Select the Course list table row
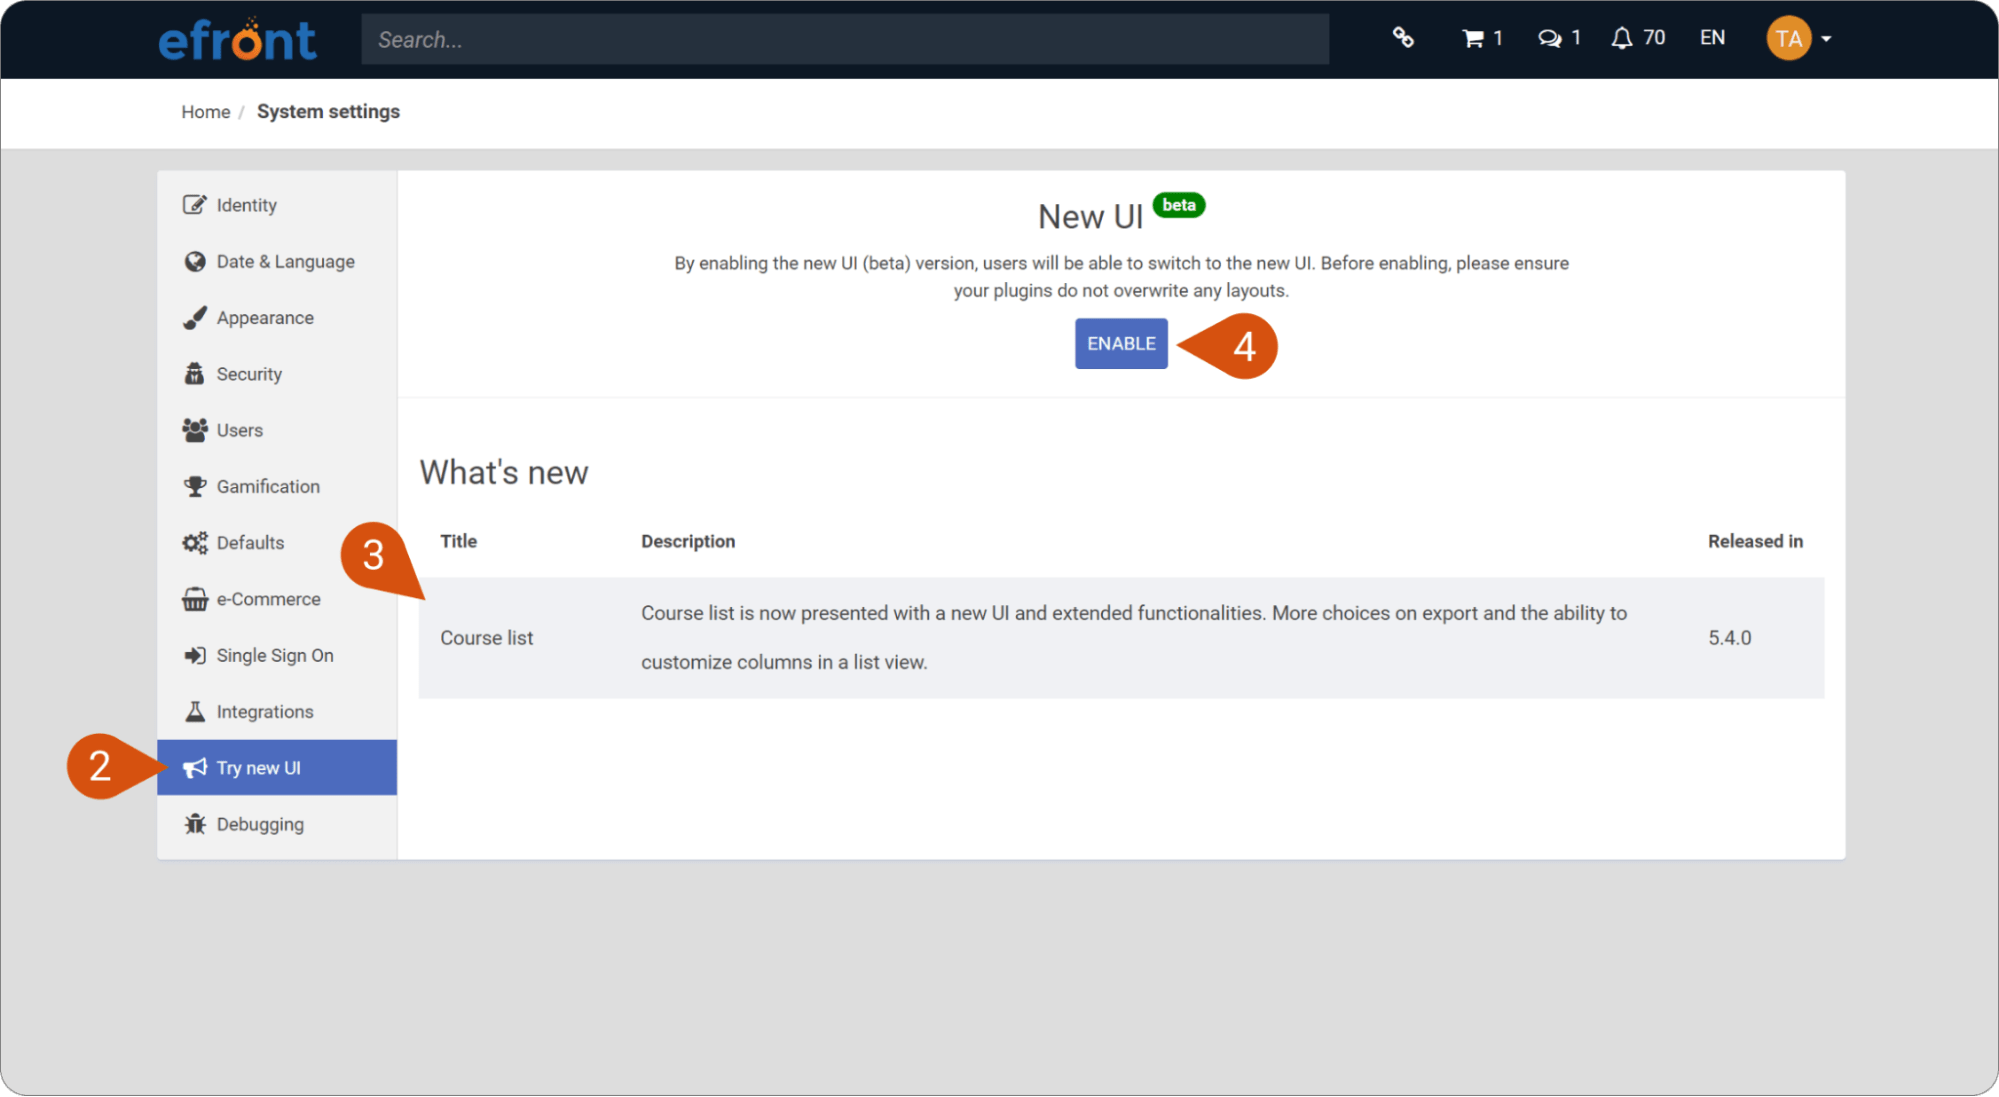The height and width of the screenshot is (1097, 1999). pos(1120,638)
